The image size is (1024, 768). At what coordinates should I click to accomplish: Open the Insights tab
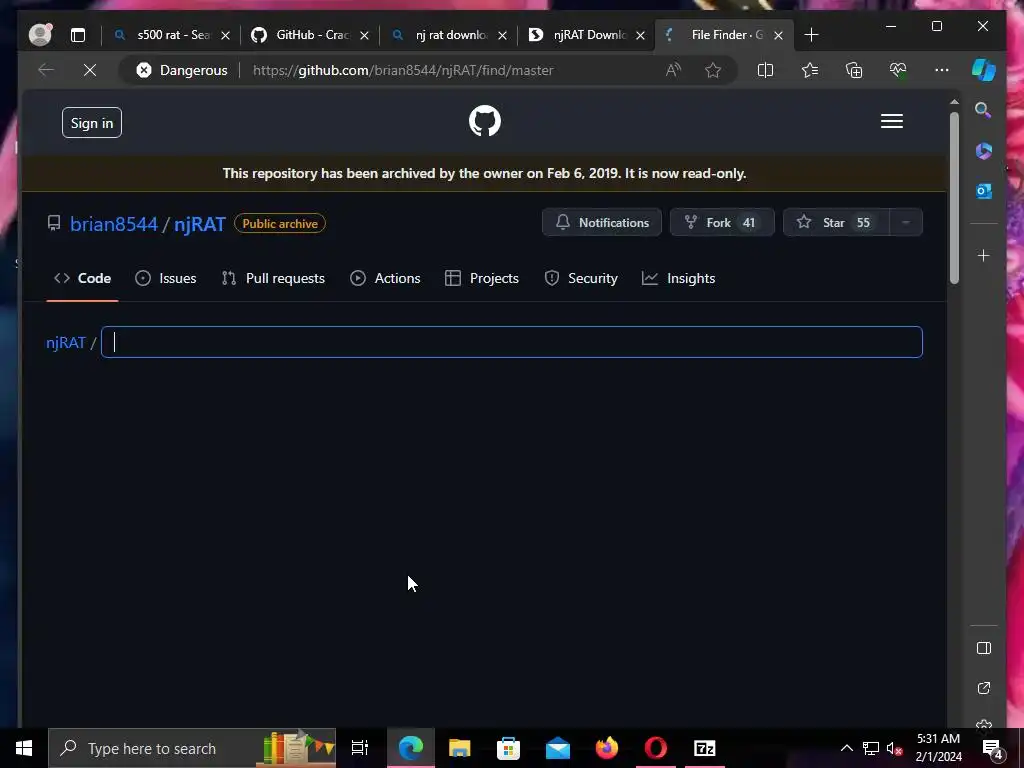click(x=679, y=278)
